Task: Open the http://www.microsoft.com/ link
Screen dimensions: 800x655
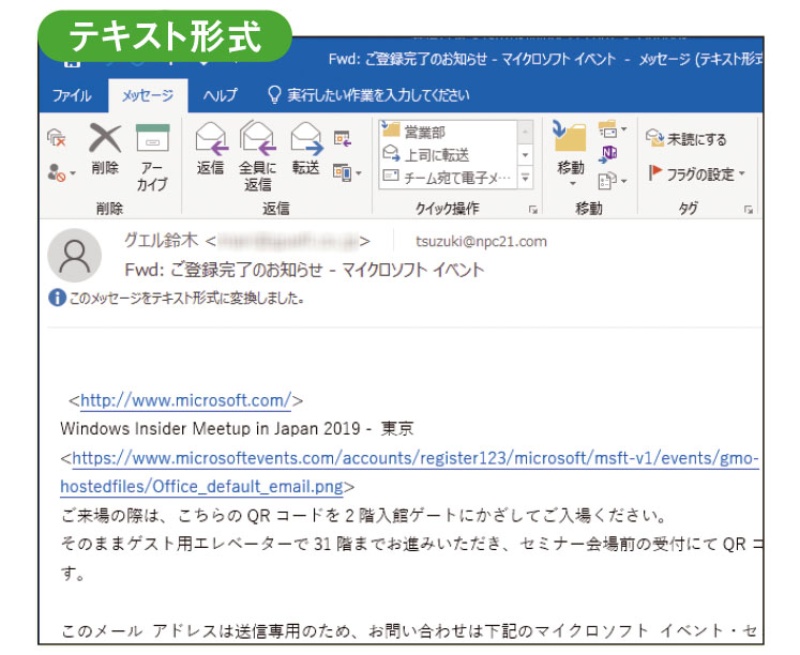Action: (x=186, y=401)
